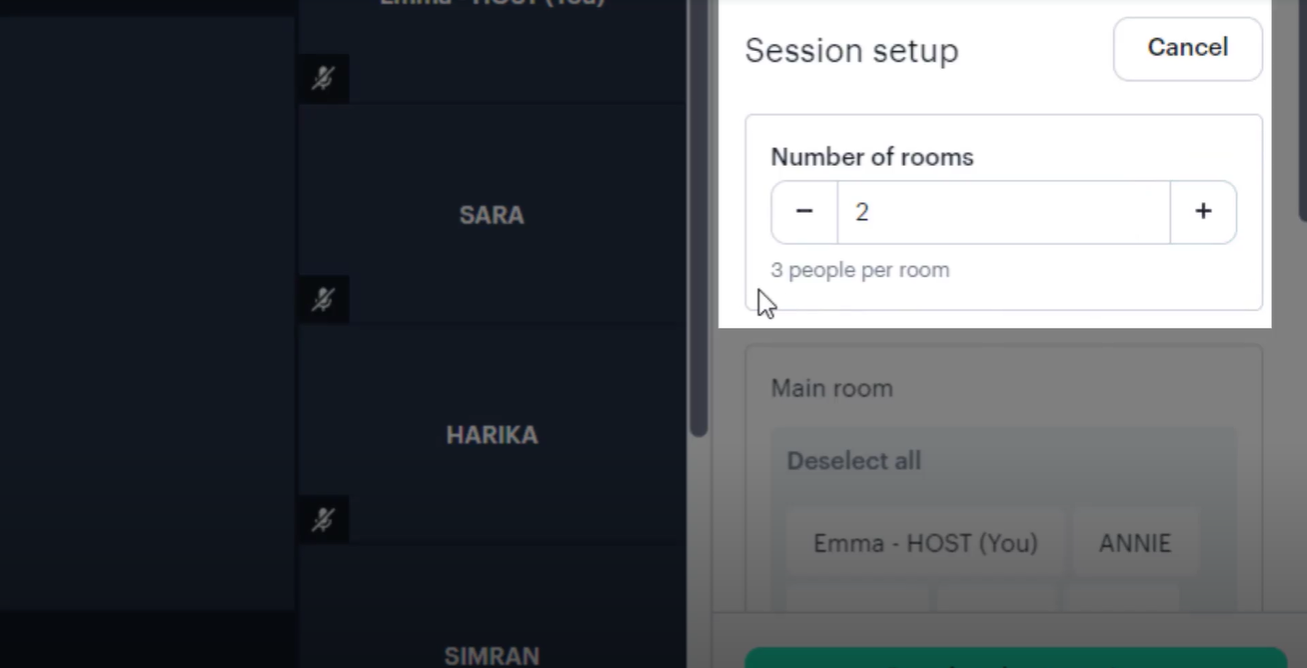Viewport: 1307px width, 668px height.
Task: Select SARA's video tile
Action: tap(491, 215)
